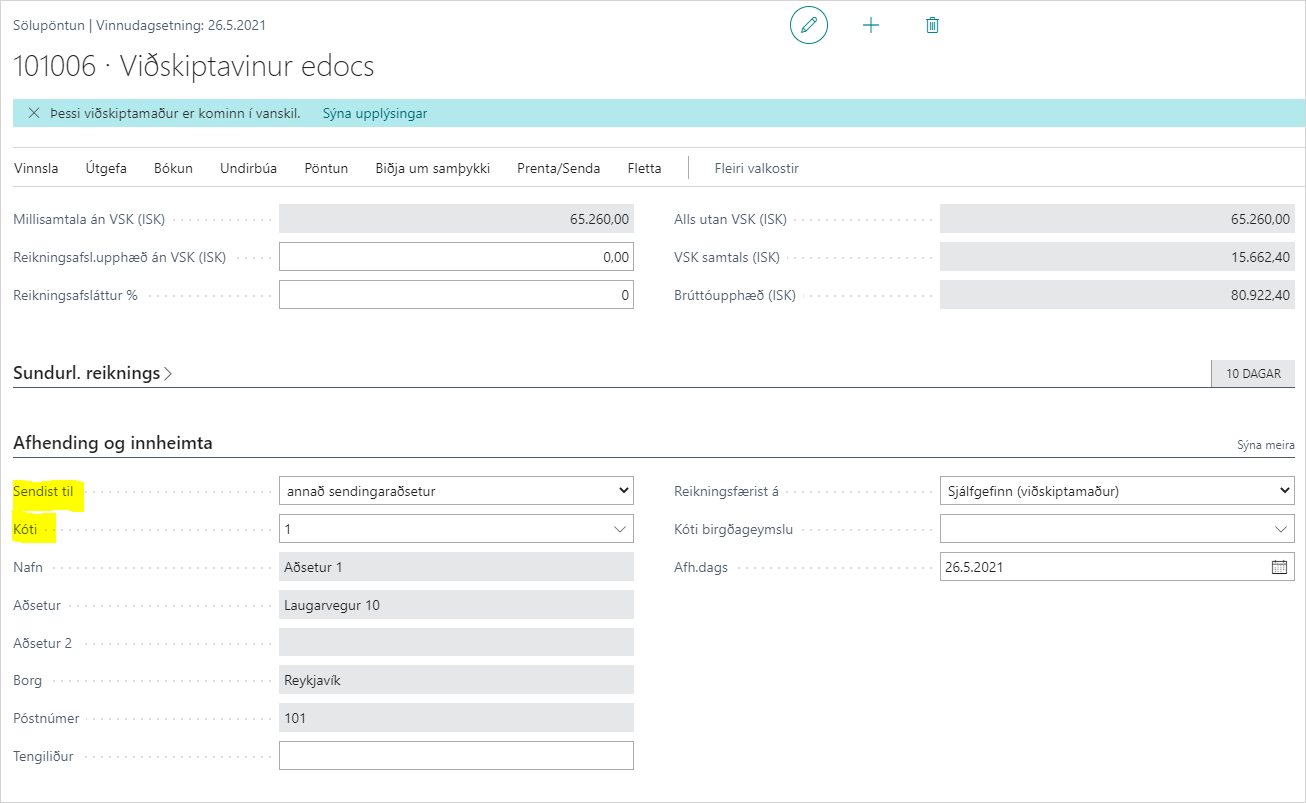This screenshot has width=1306, height=803.
Task: Open the Biðja um samþykki menu
Action: click(x=432, y=168)
